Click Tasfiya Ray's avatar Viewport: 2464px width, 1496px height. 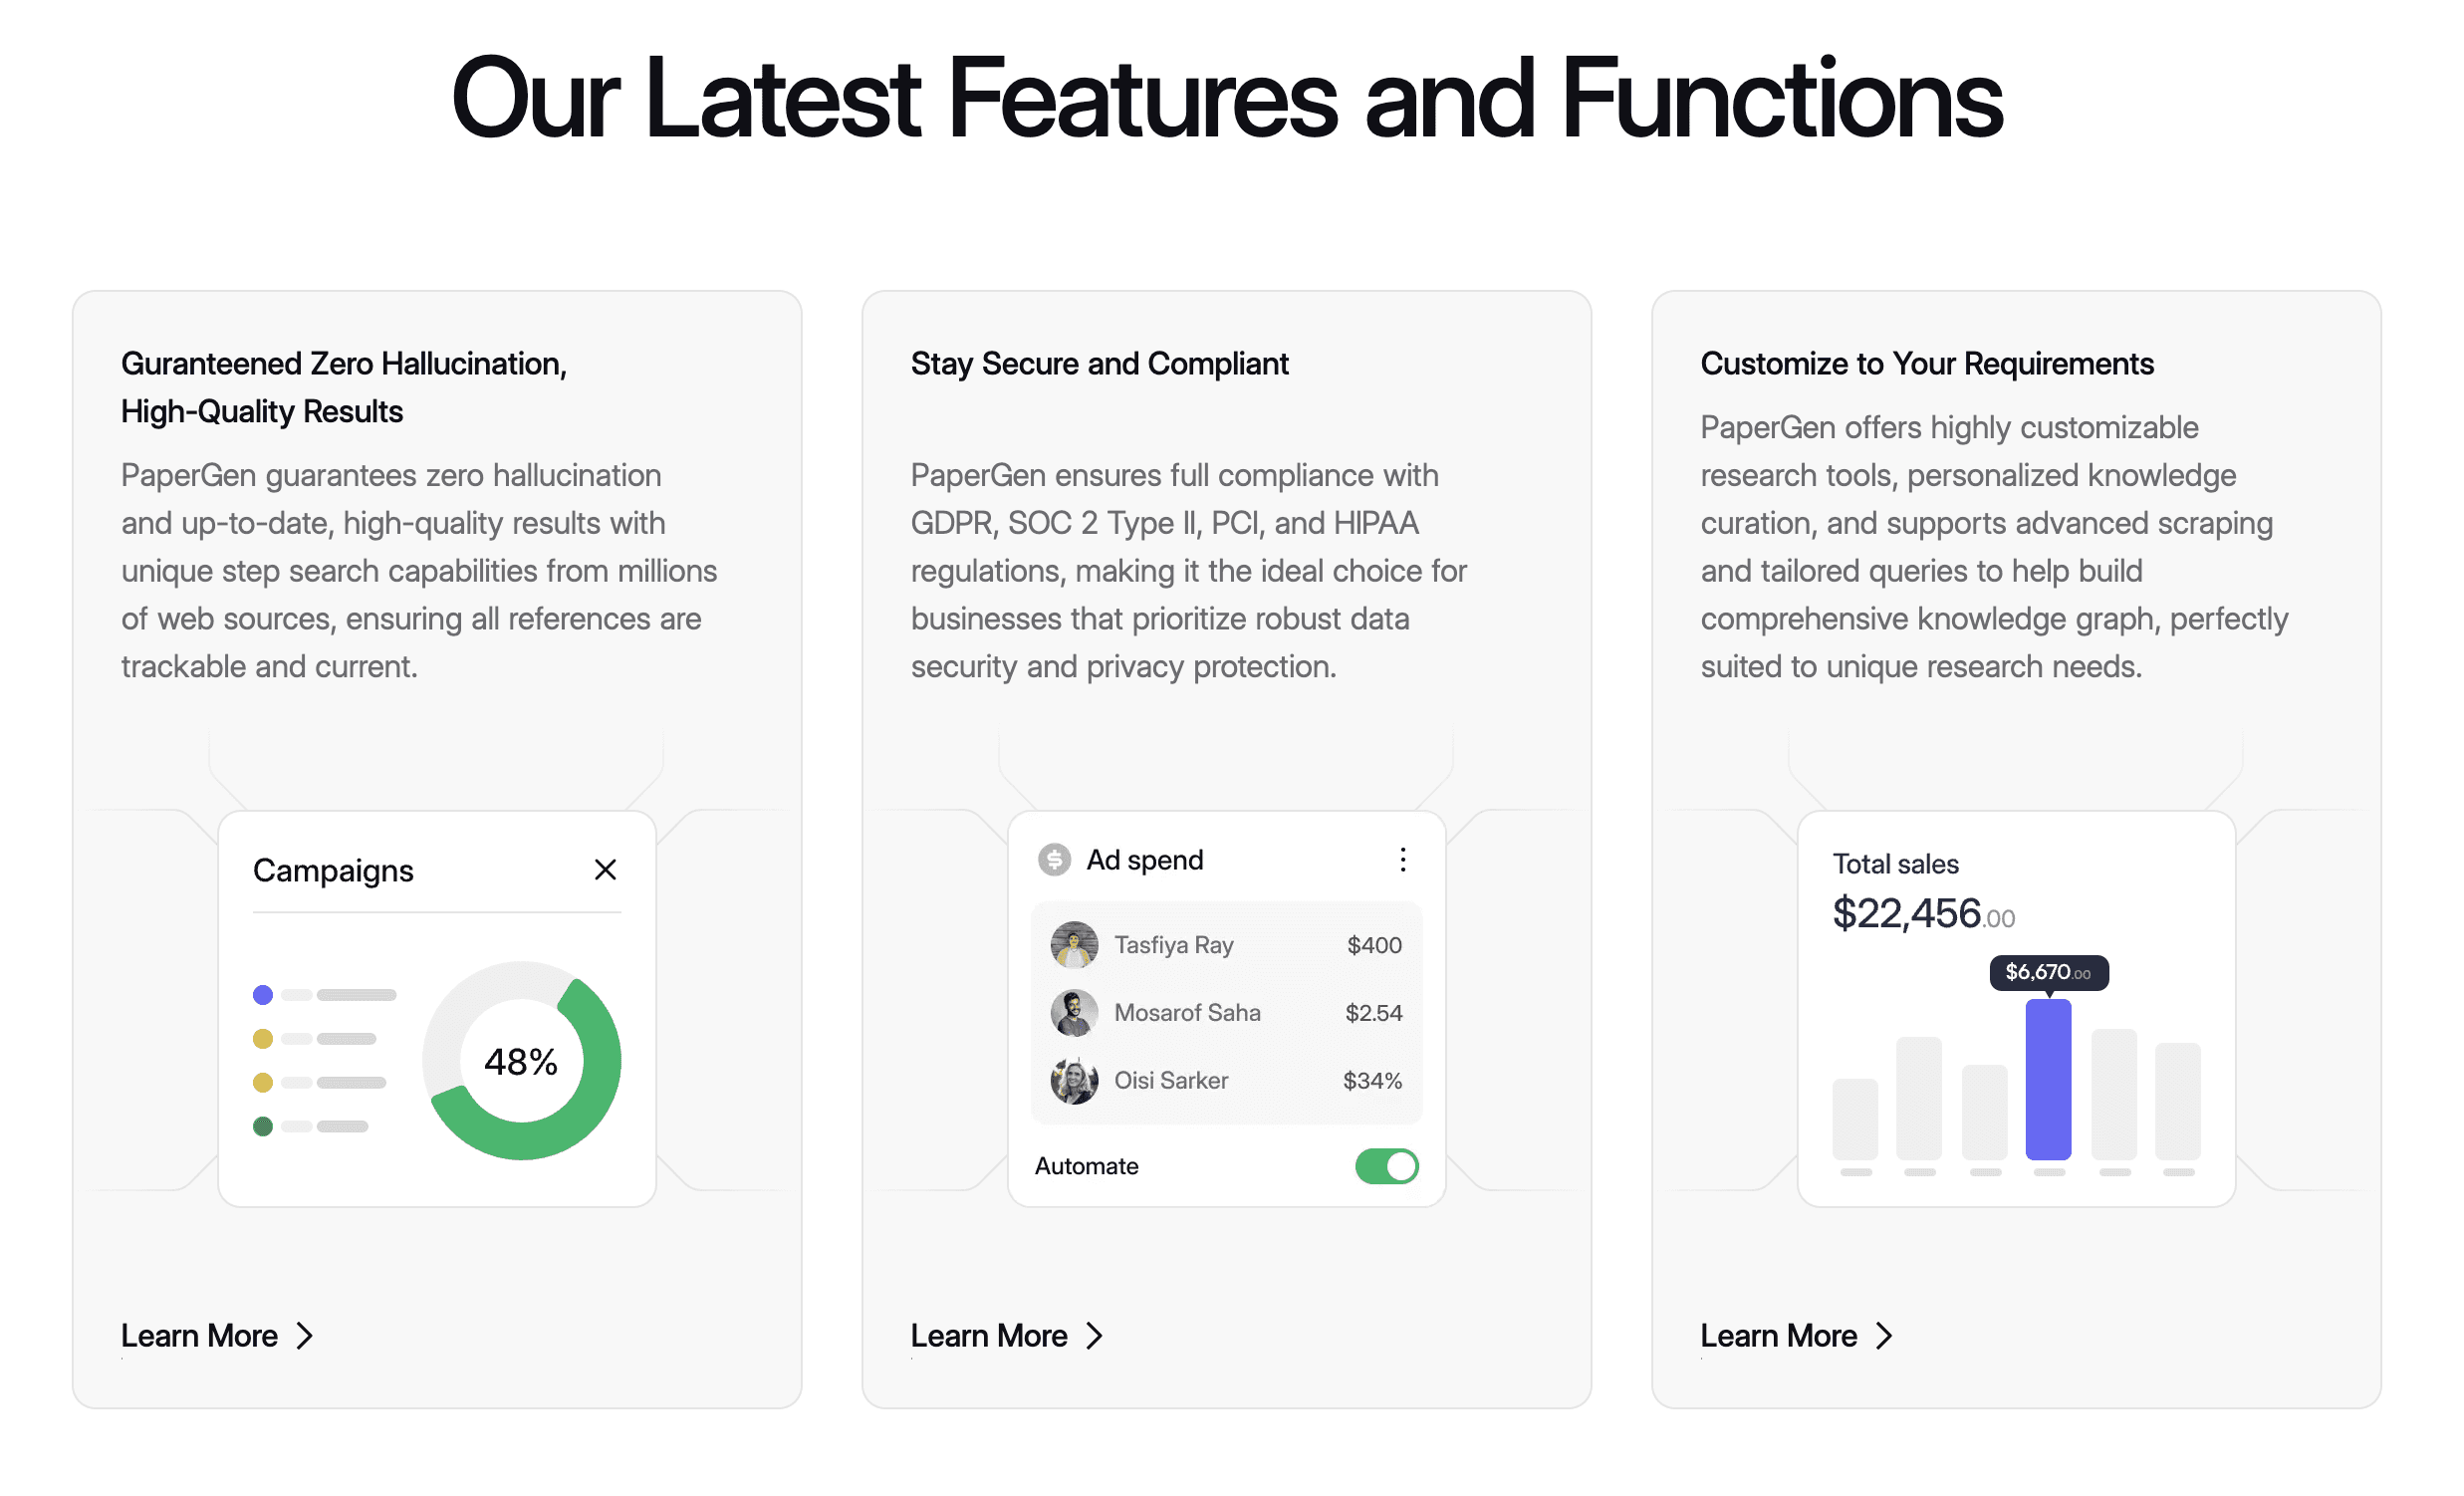[x=1074, y=945]
